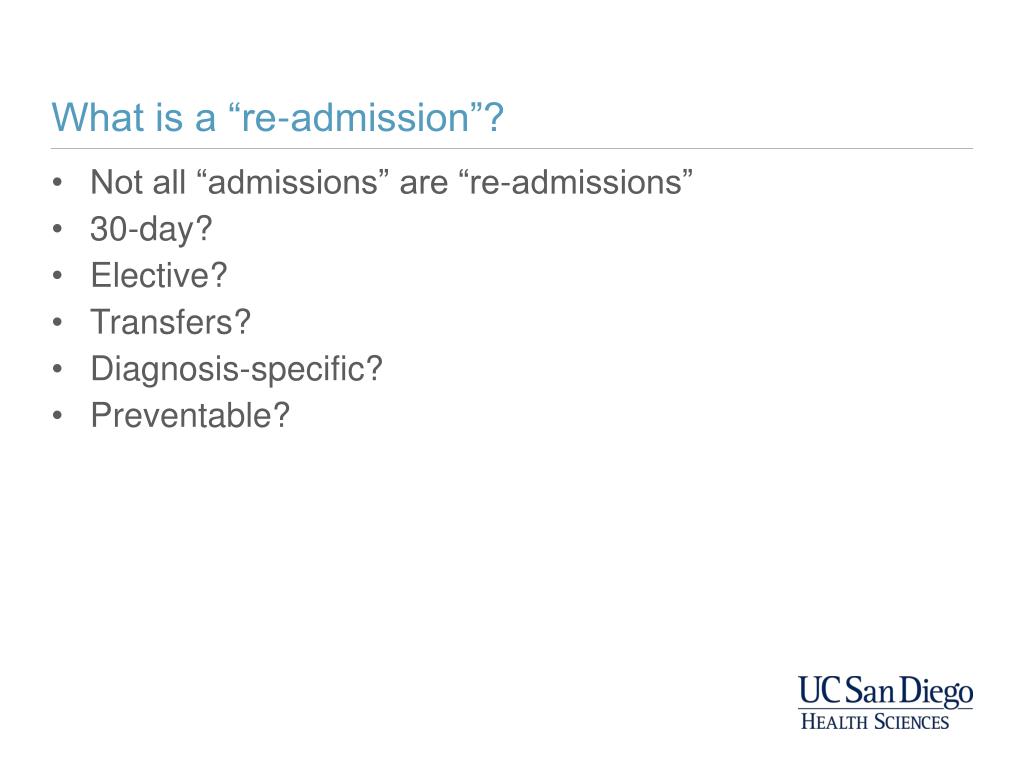Click the Health Sciences logo text
Viewport: 1024px width, 768px height.
point(874,722)
